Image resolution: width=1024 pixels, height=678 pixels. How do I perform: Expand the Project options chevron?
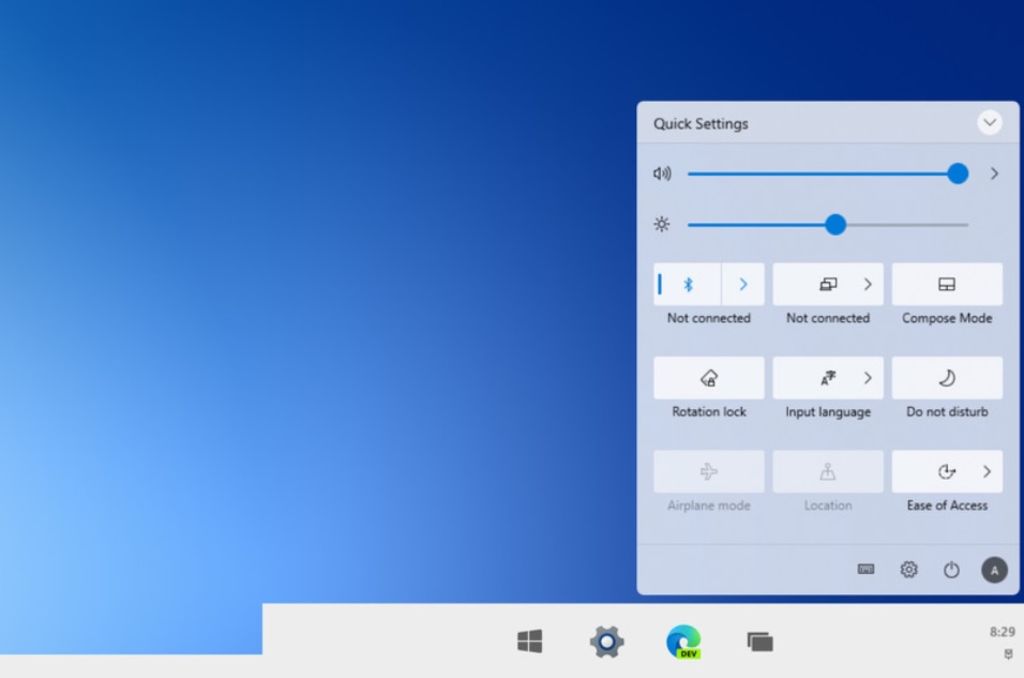tap(867, 284)
